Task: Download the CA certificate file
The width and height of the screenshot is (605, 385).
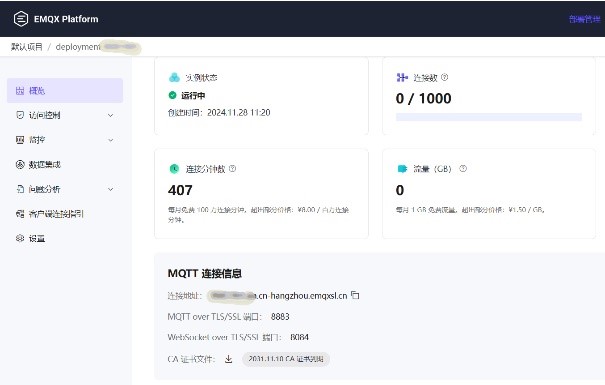Action: click(x=229, y=359)
